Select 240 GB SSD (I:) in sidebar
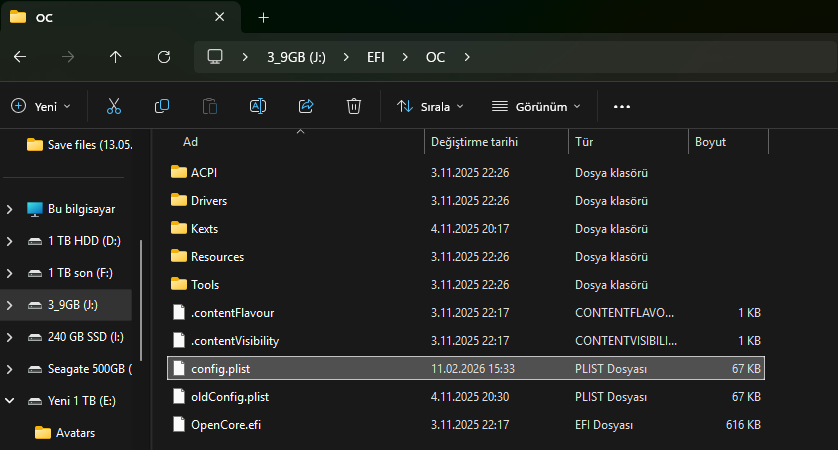 tap(86, 337)
